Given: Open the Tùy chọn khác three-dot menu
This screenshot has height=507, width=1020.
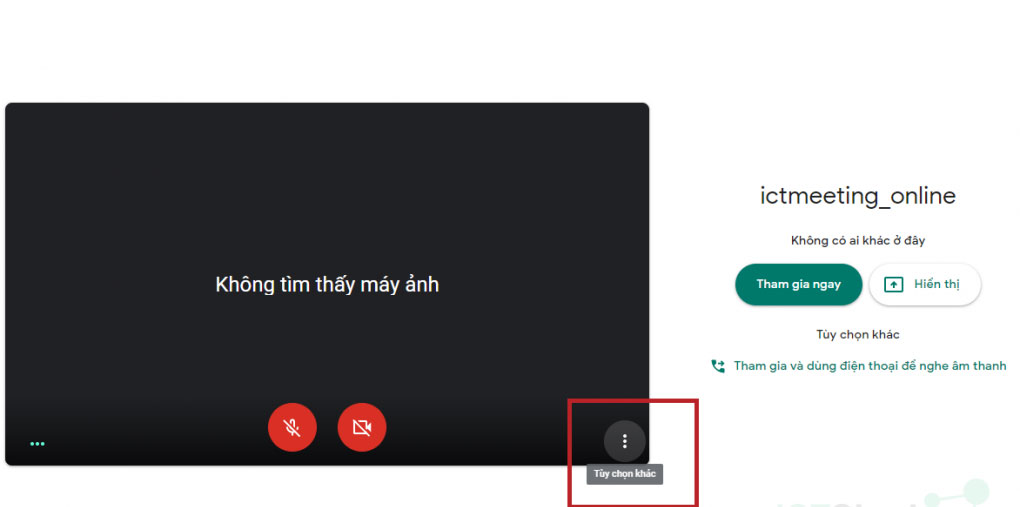Looking at the screenshot, I should click(x=624, y=441).
